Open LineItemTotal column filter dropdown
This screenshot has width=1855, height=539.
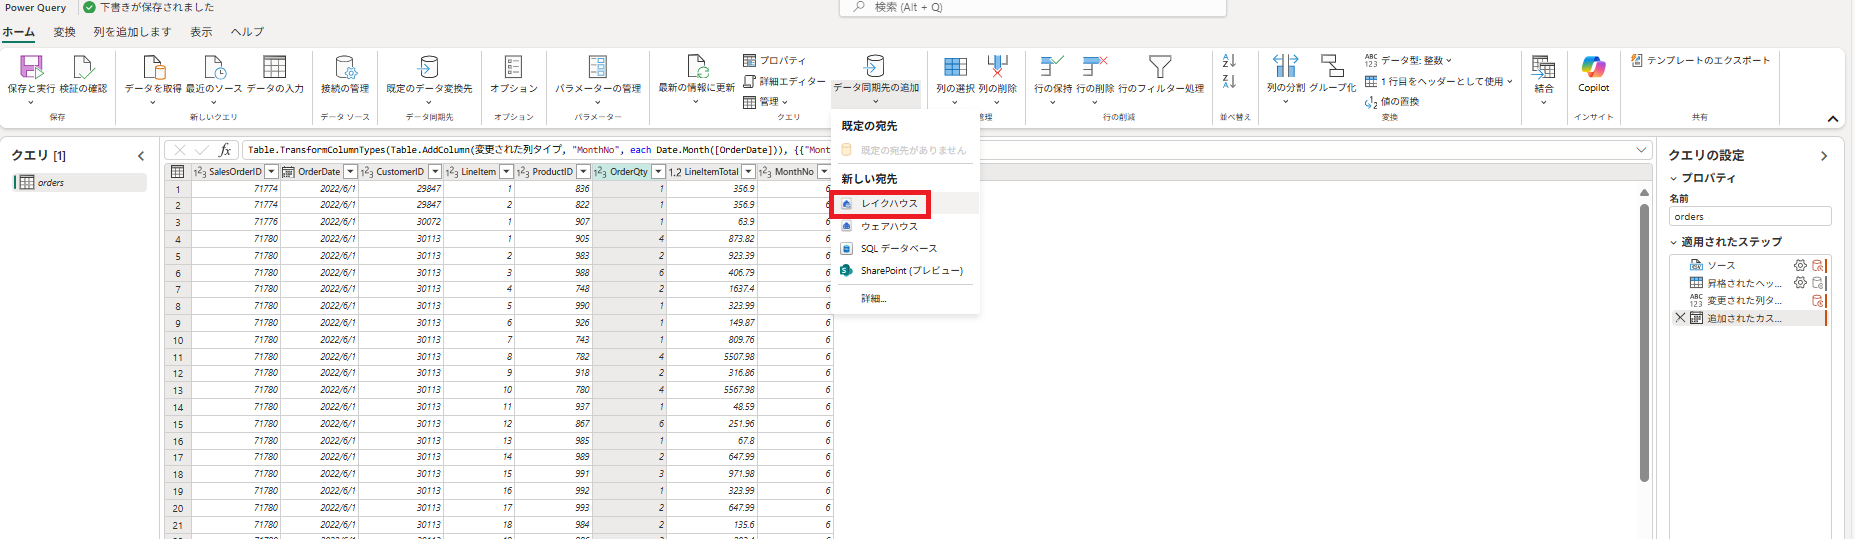coord(748,172)
